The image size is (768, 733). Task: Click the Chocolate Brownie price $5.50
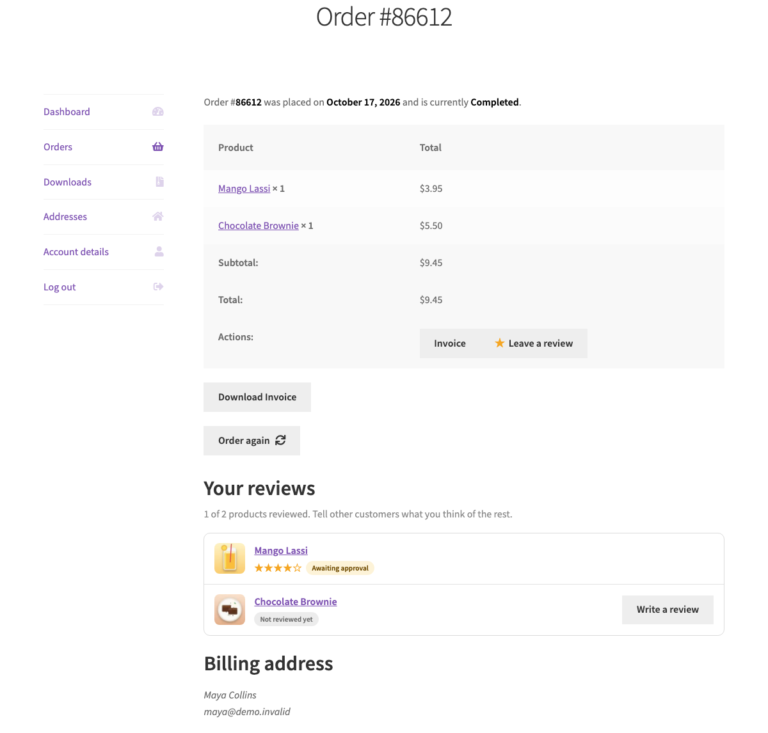pyautogui.click(x=431, y=226)
